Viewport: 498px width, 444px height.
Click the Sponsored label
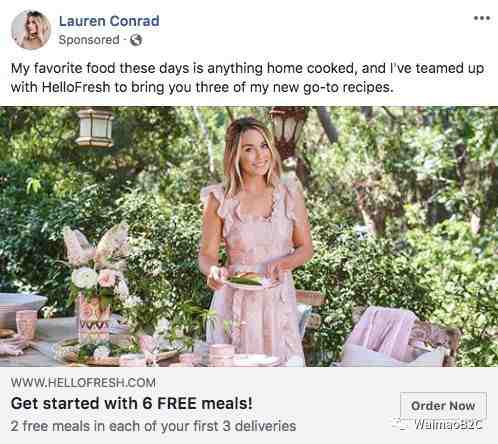point(89,40)
